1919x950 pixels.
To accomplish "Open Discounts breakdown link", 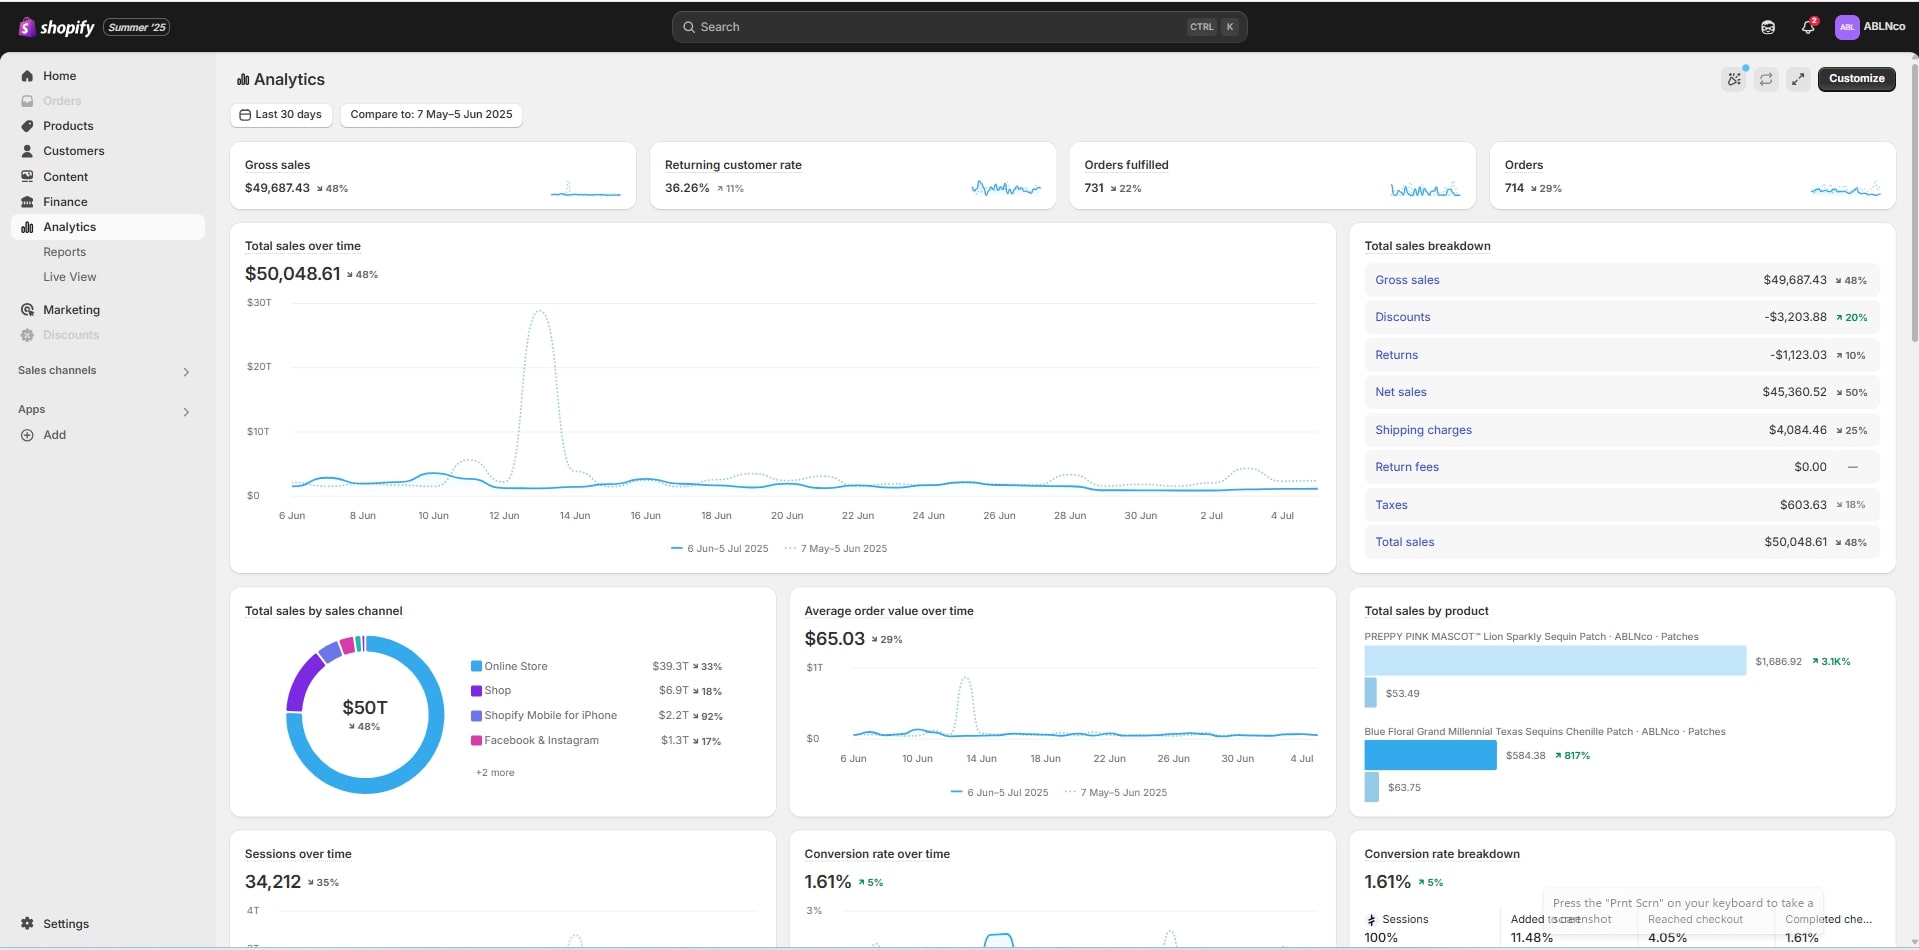I will coord(1402,317).
